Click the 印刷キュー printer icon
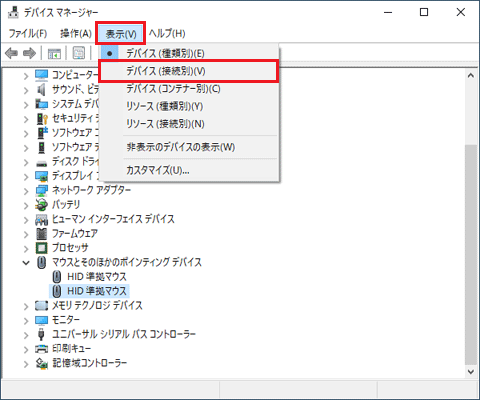Screen dimensions: 480x400 click(41, 349)
